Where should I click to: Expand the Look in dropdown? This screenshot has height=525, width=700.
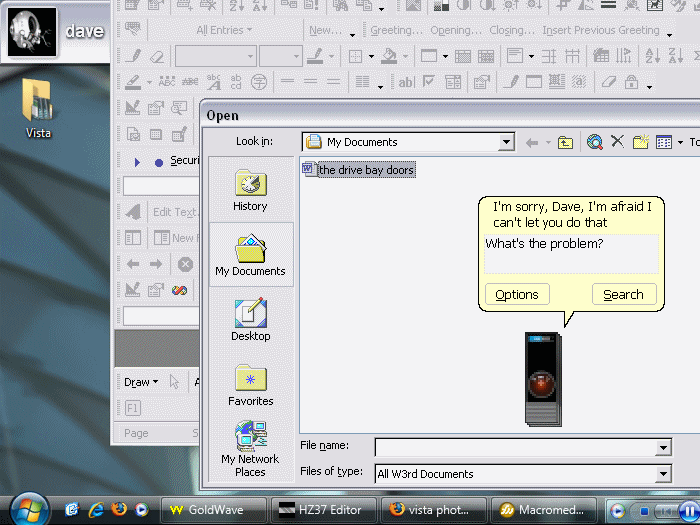(506, 142)
